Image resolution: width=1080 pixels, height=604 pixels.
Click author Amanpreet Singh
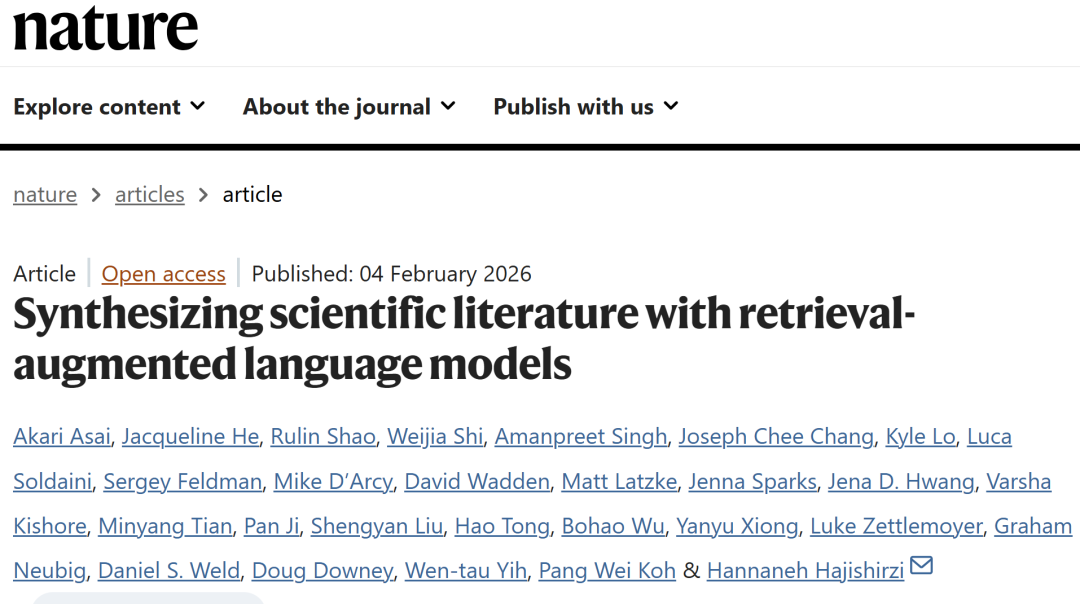(580, 437)
